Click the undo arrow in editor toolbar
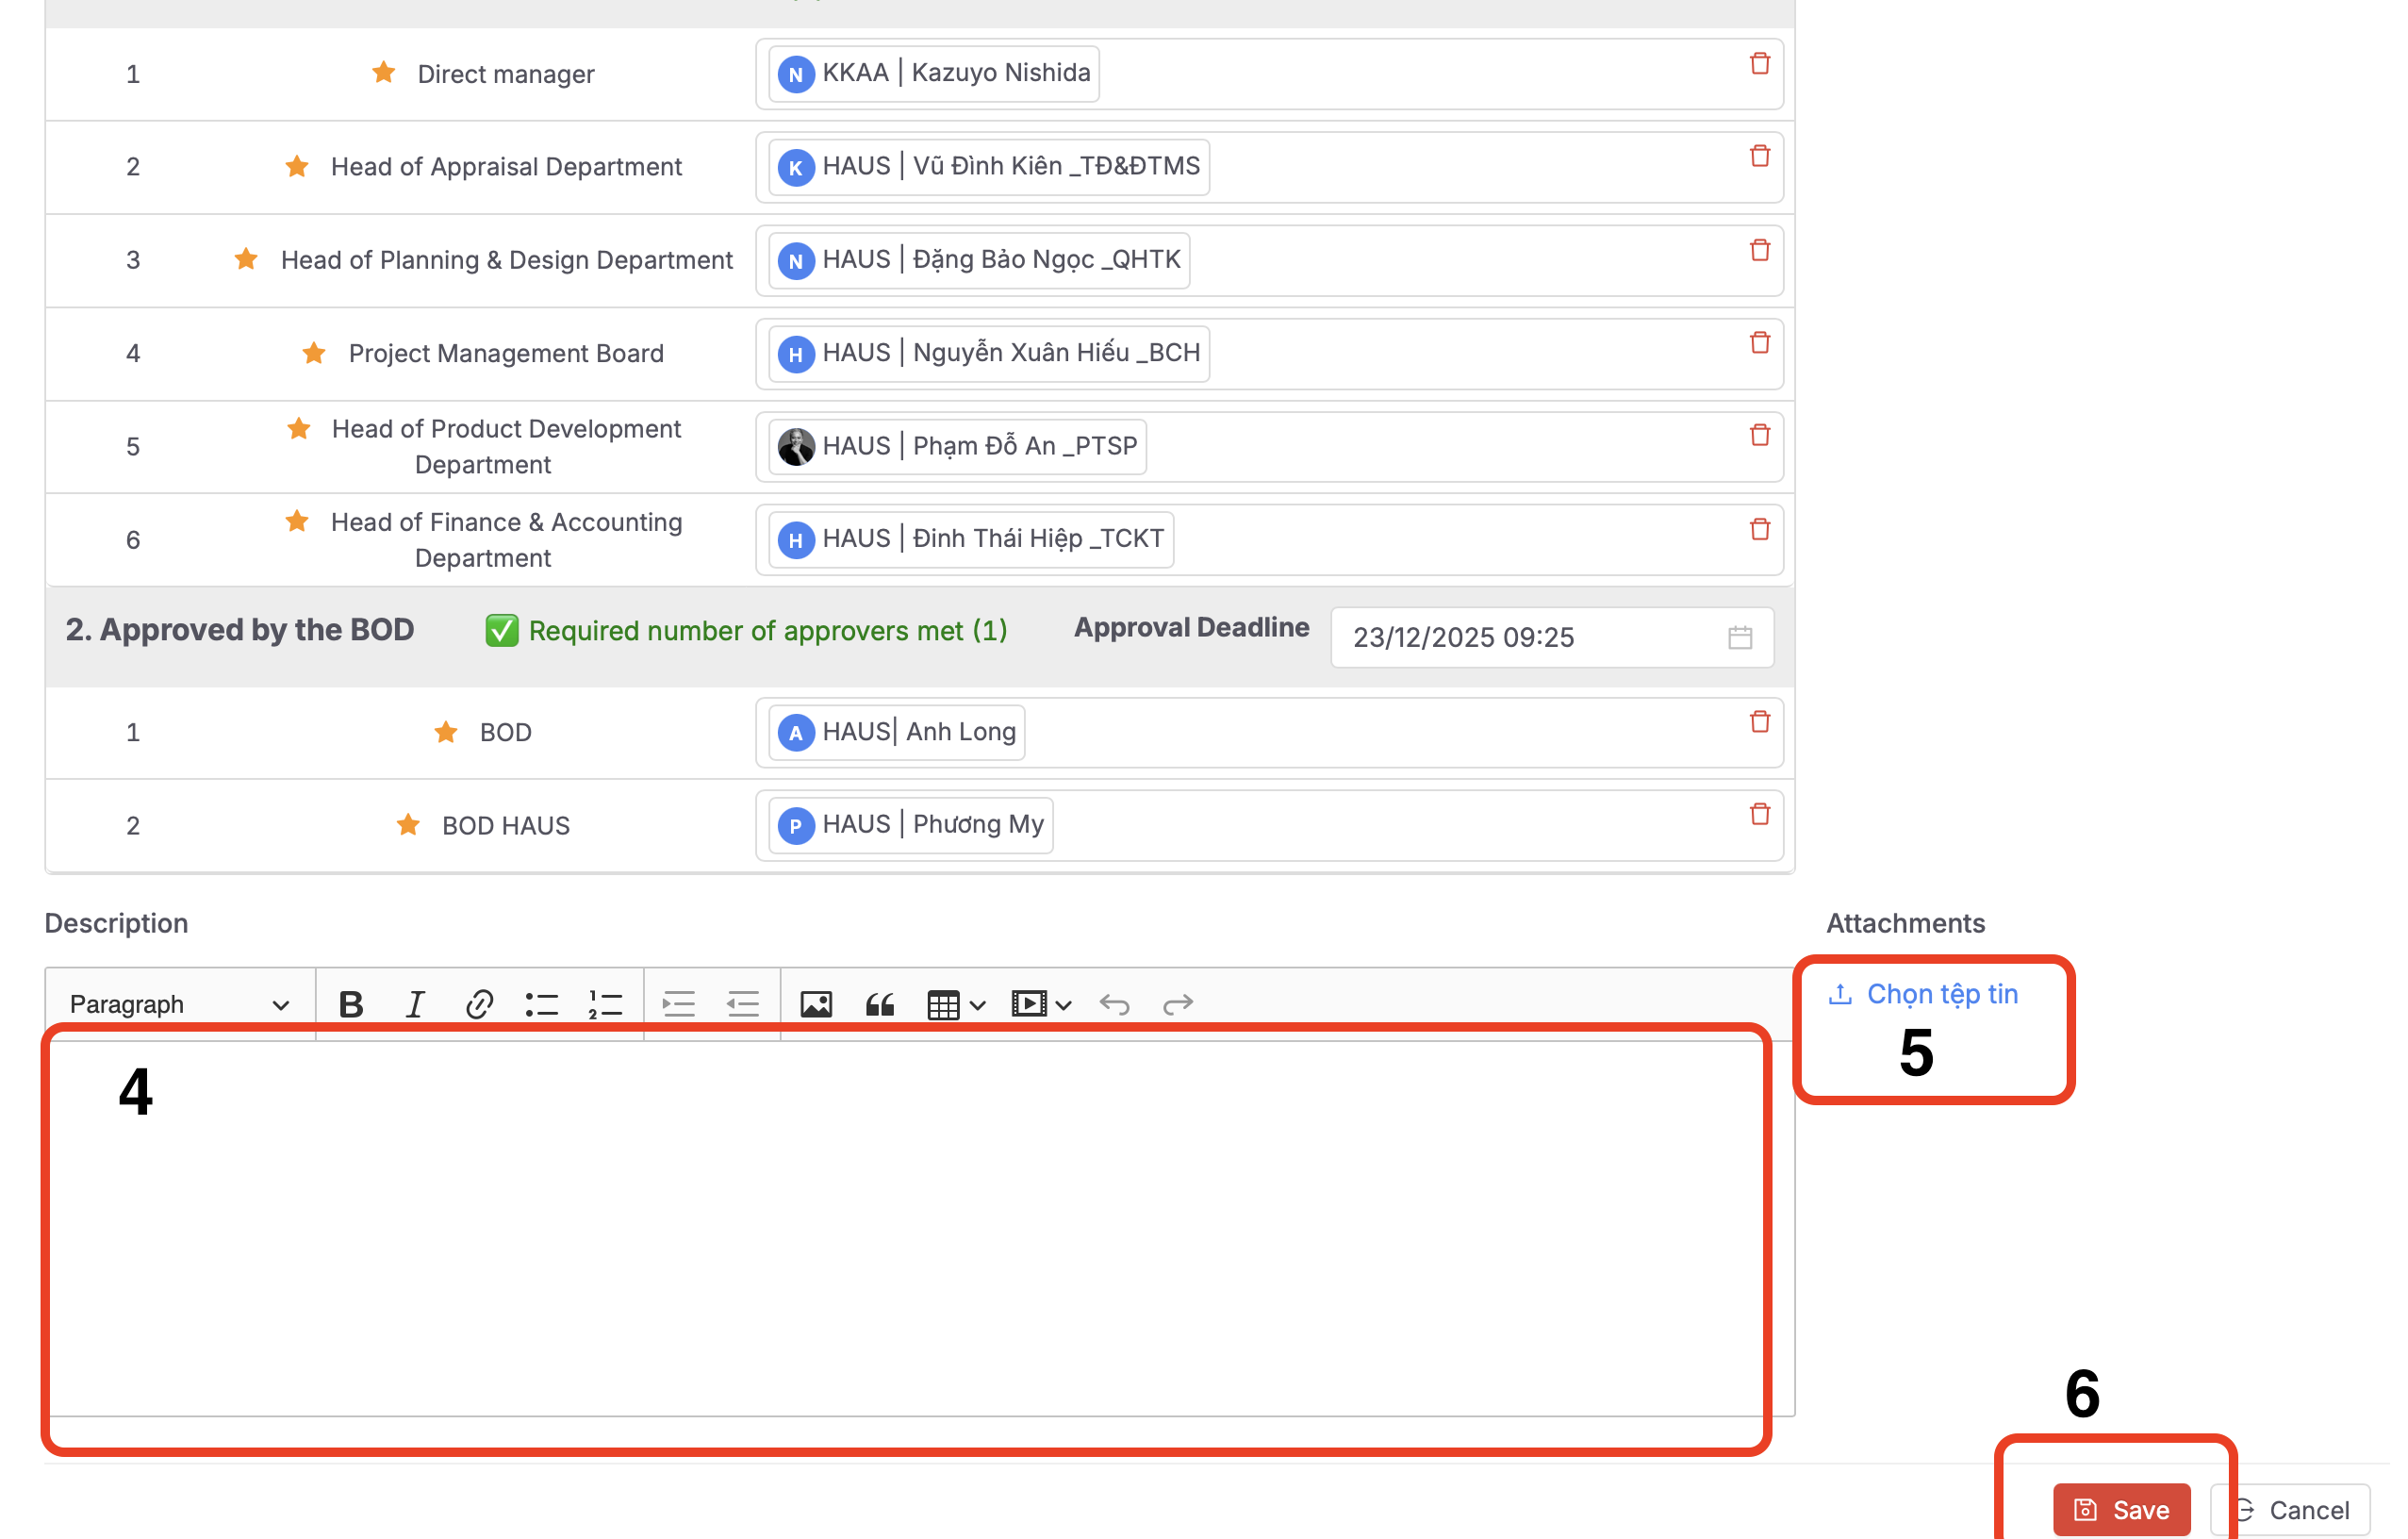Screen dimensions: 2408x1539 pos(1114,1004)
